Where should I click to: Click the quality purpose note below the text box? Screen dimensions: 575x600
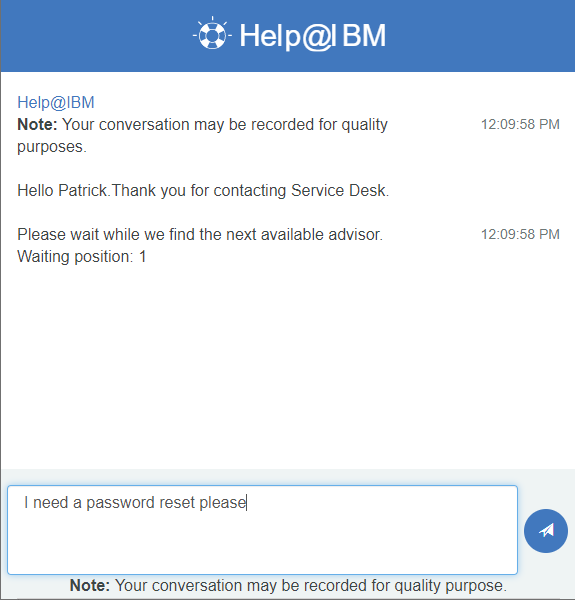(288, 585)
